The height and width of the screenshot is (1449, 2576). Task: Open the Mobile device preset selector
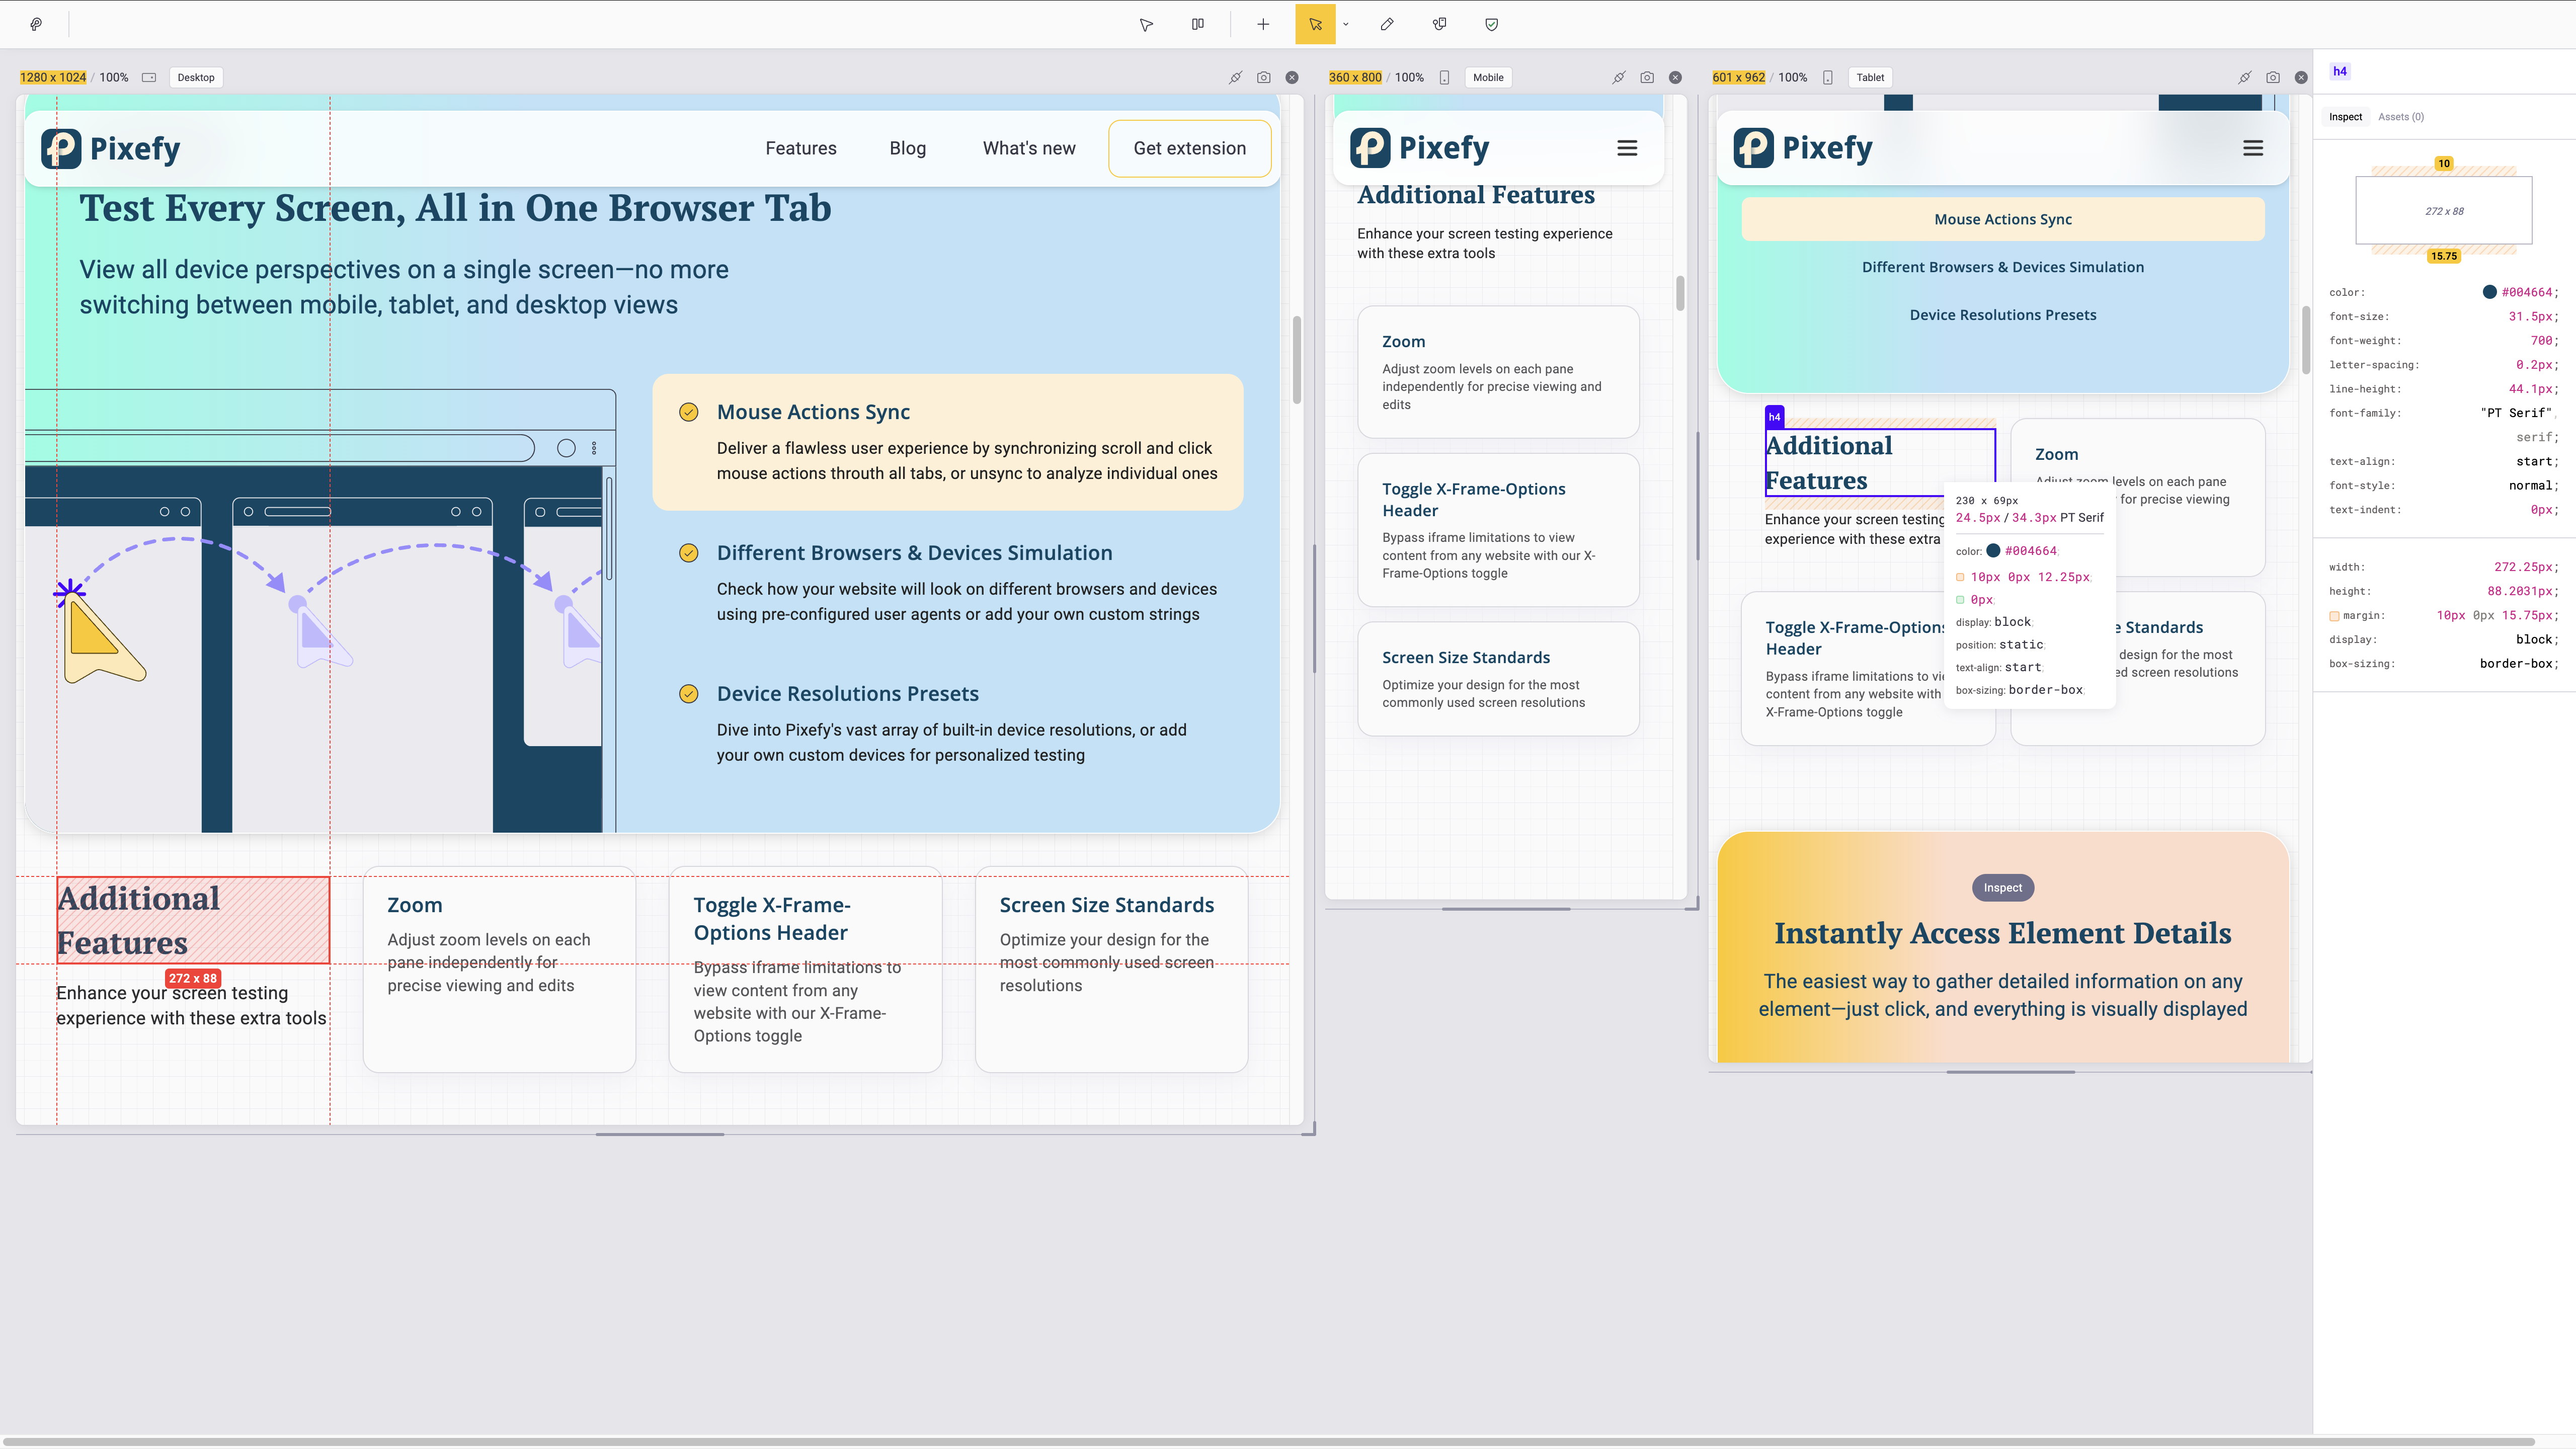click(1488, 77)
